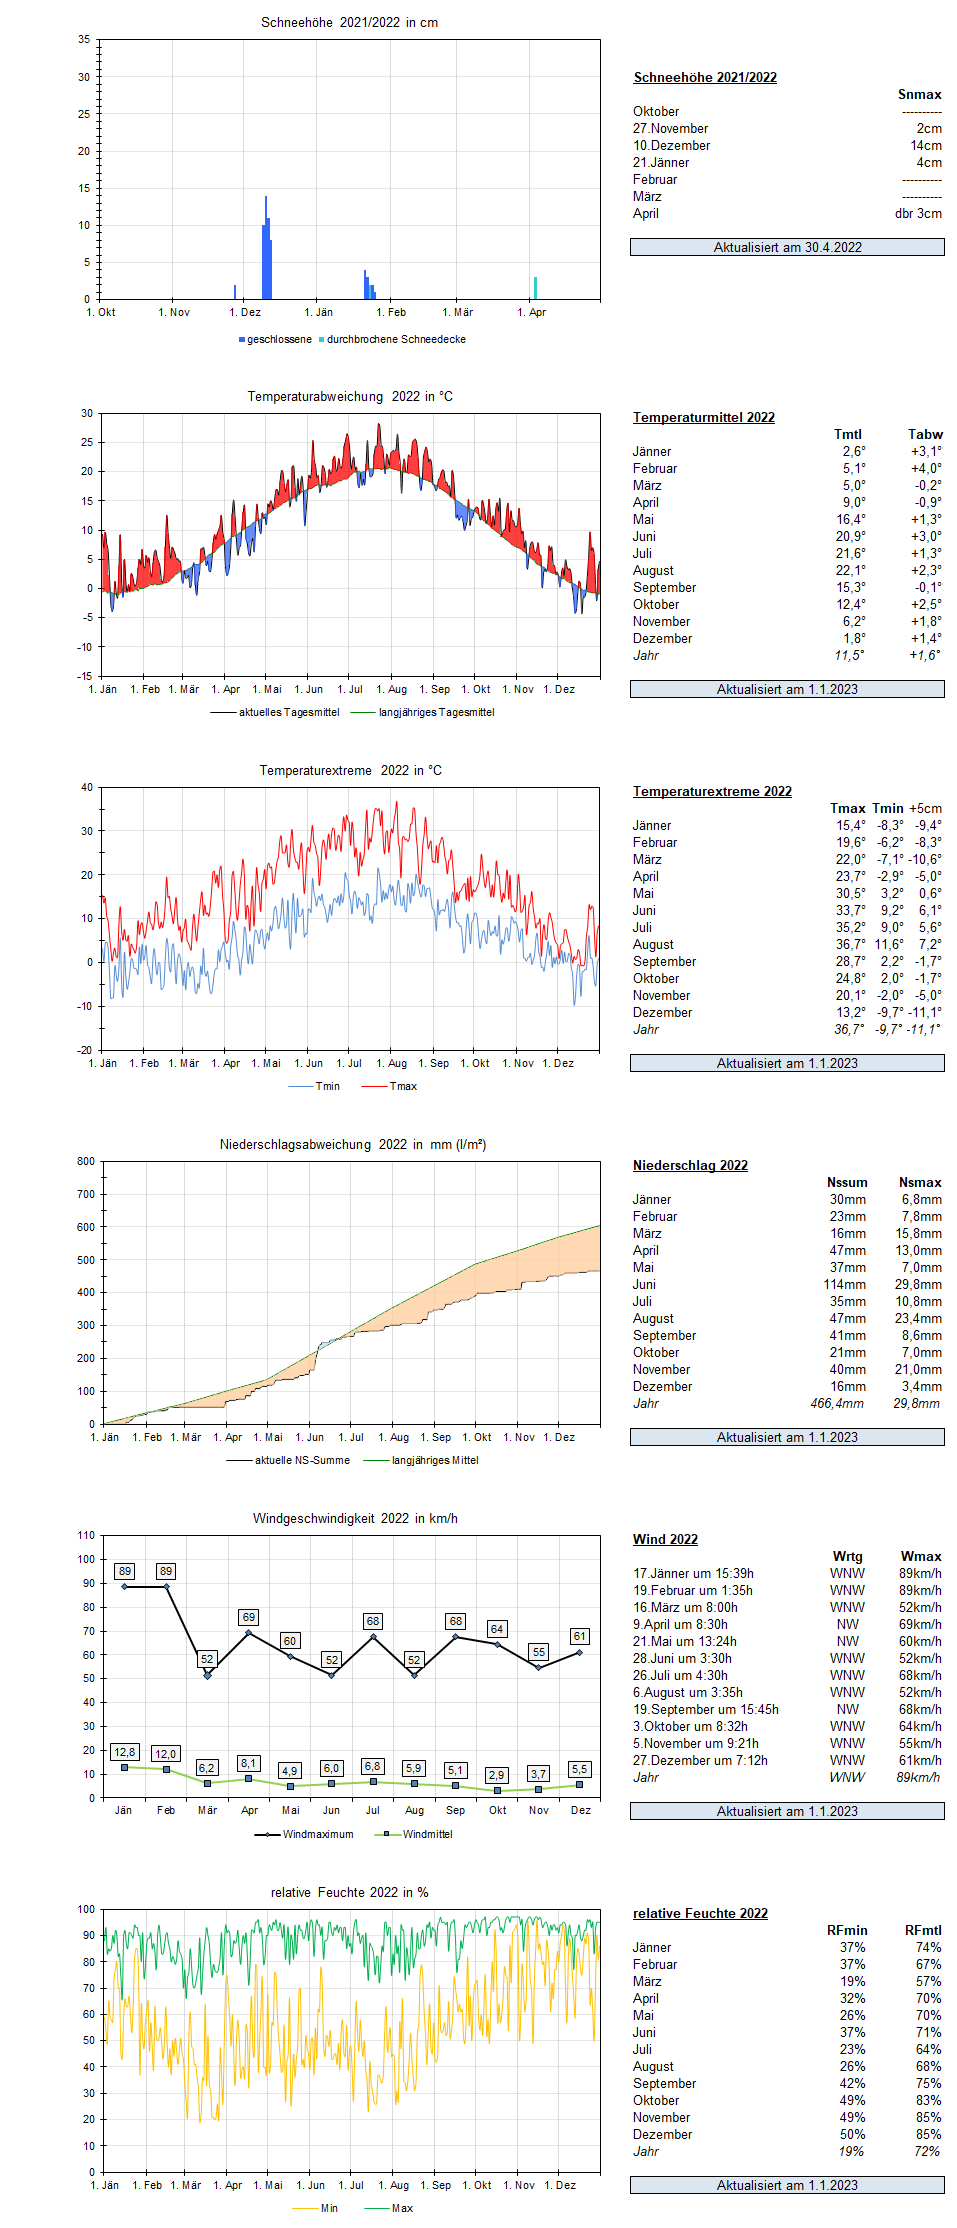This screenshot has height=2228, width=957.
Task: Click the 'langjähriges Tagesmittel' legend entry
Action: [422, 712]
